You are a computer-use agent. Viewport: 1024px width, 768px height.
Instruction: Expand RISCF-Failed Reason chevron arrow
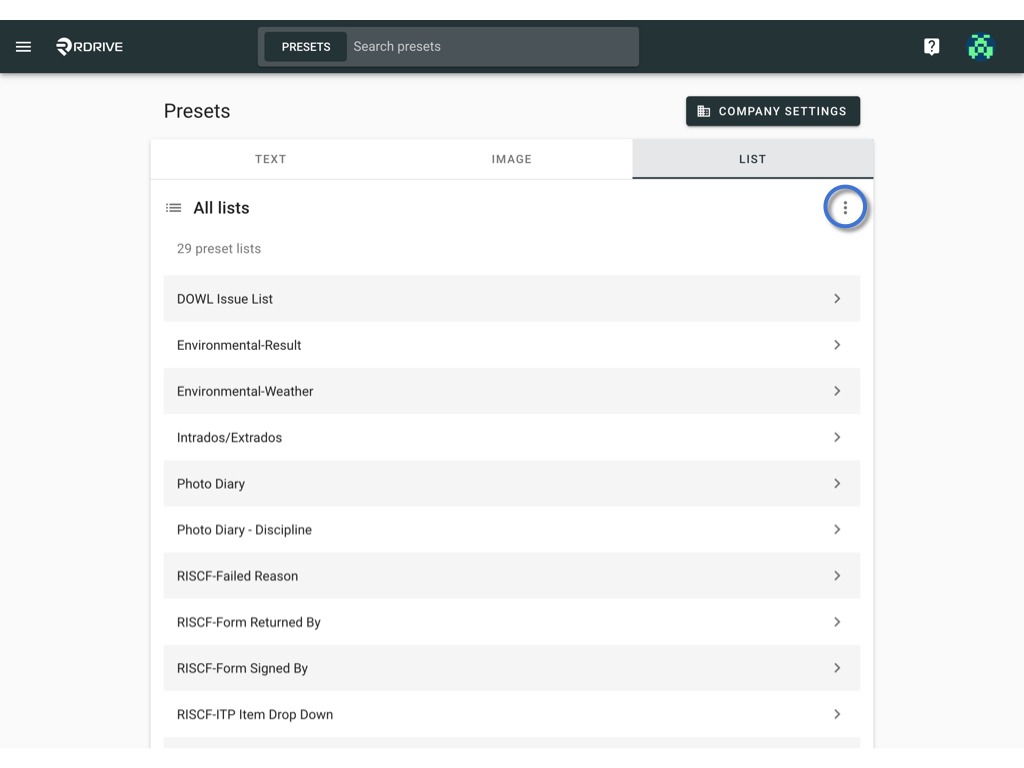click(837, 575)
